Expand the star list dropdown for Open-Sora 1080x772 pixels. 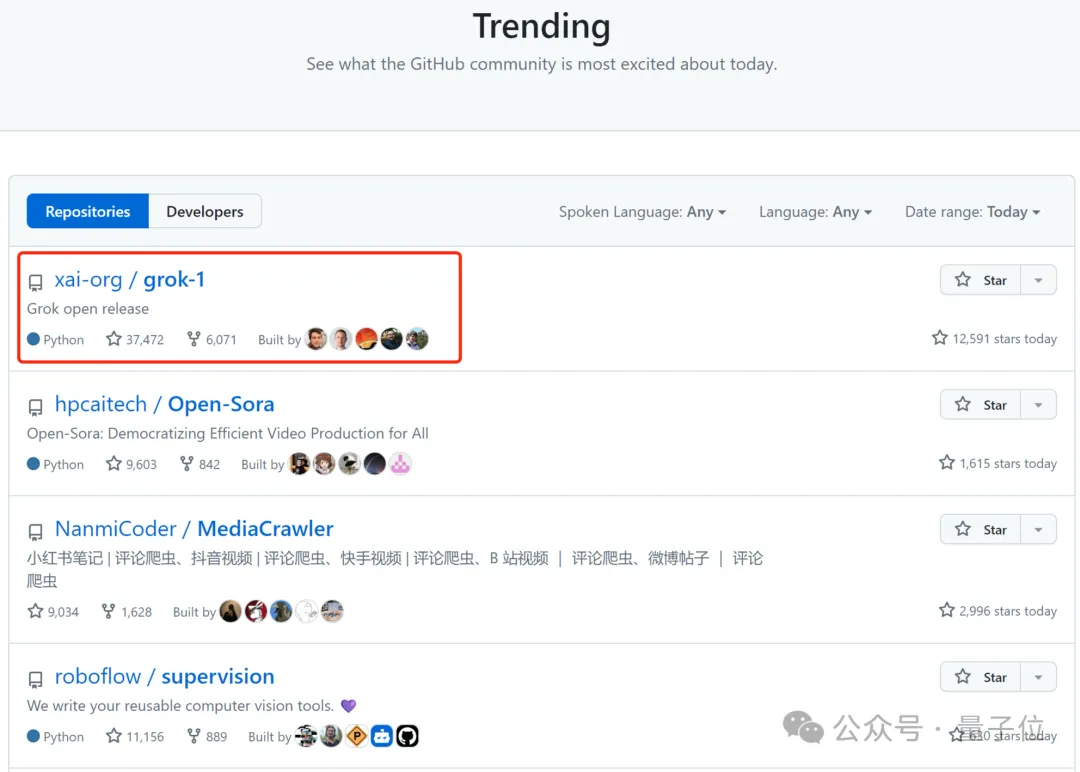1038,405
